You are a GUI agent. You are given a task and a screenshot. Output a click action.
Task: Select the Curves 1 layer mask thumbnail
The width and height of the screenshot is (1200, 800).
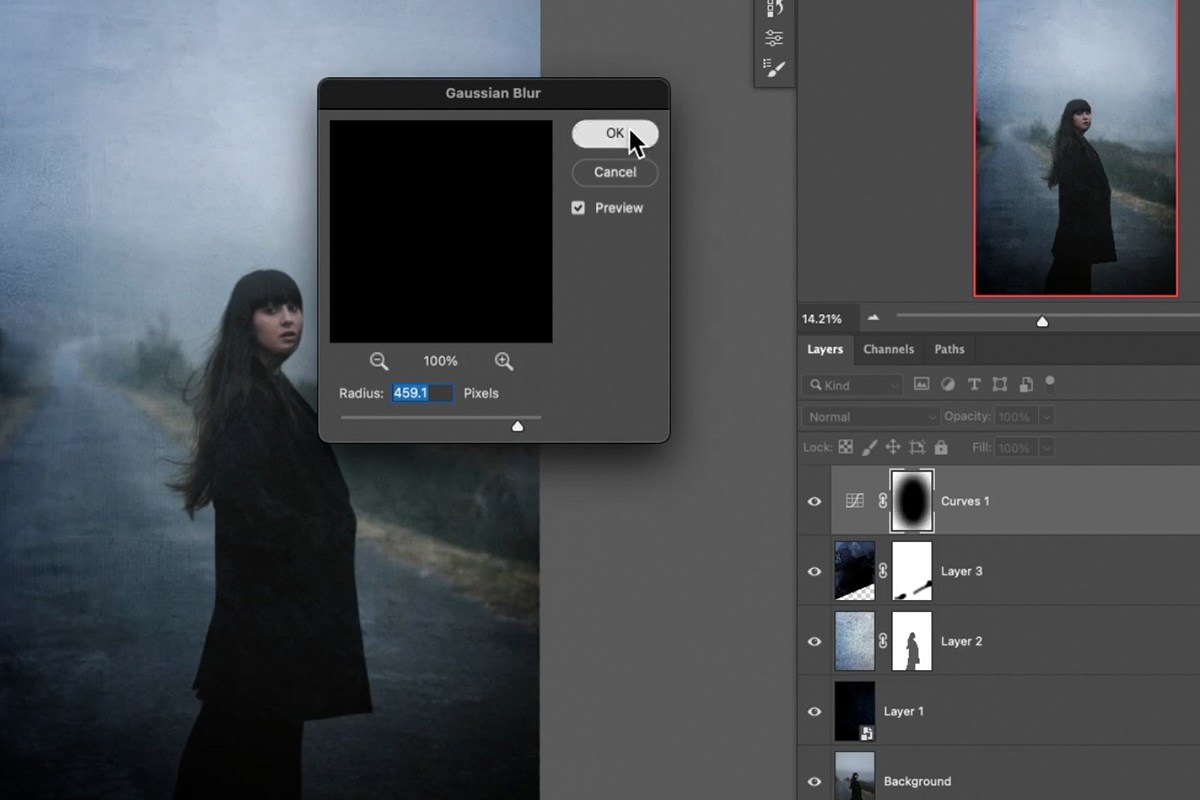tap(912, 501)
